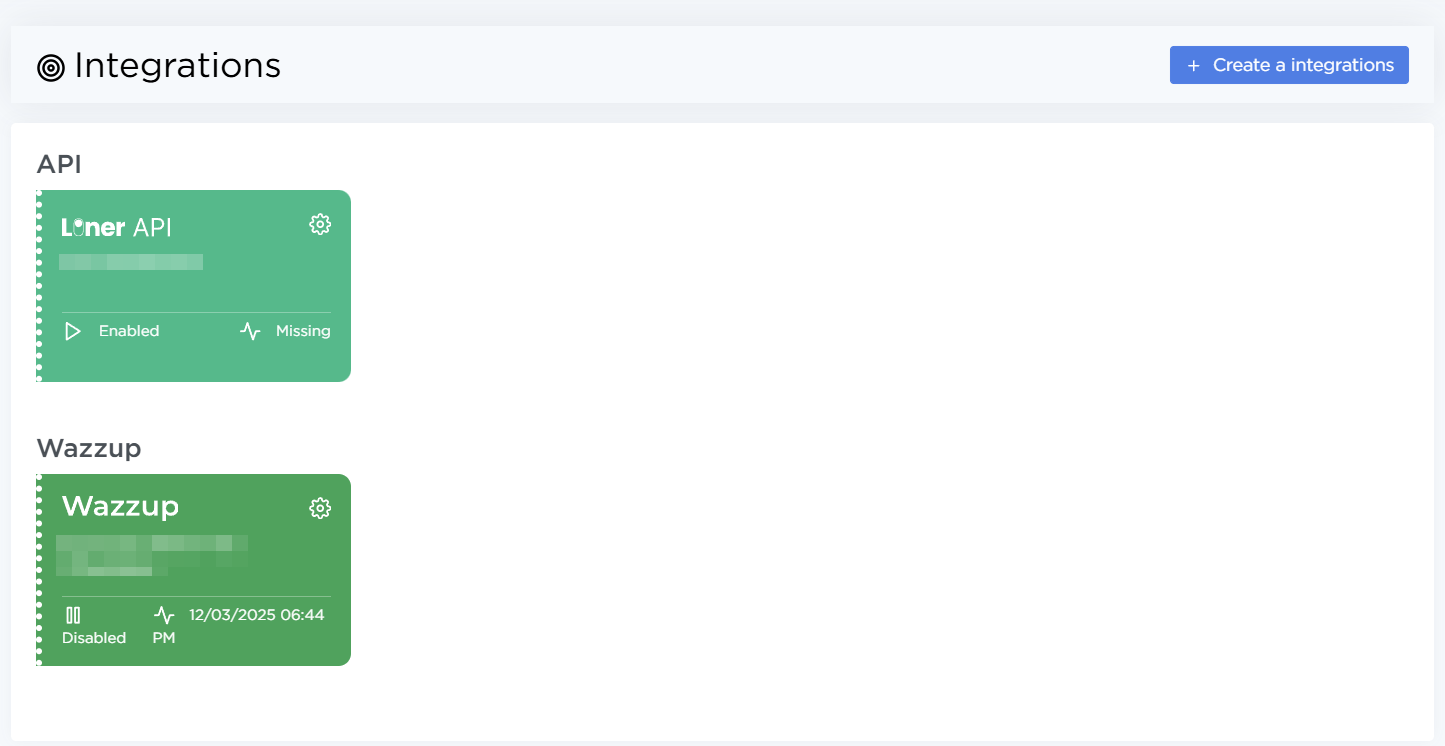Click blurred description text on Wazzup card
Screen dimensions: 1445x746
[x=152, y=555]
